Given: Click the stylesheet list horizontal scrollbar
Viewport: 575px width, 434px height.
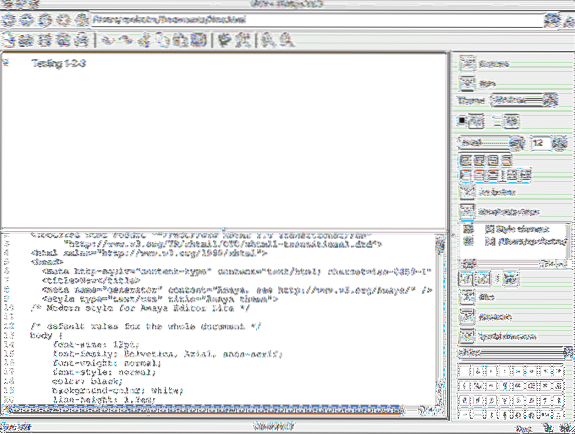Looking at the screenshot, I should coord(513,263).
